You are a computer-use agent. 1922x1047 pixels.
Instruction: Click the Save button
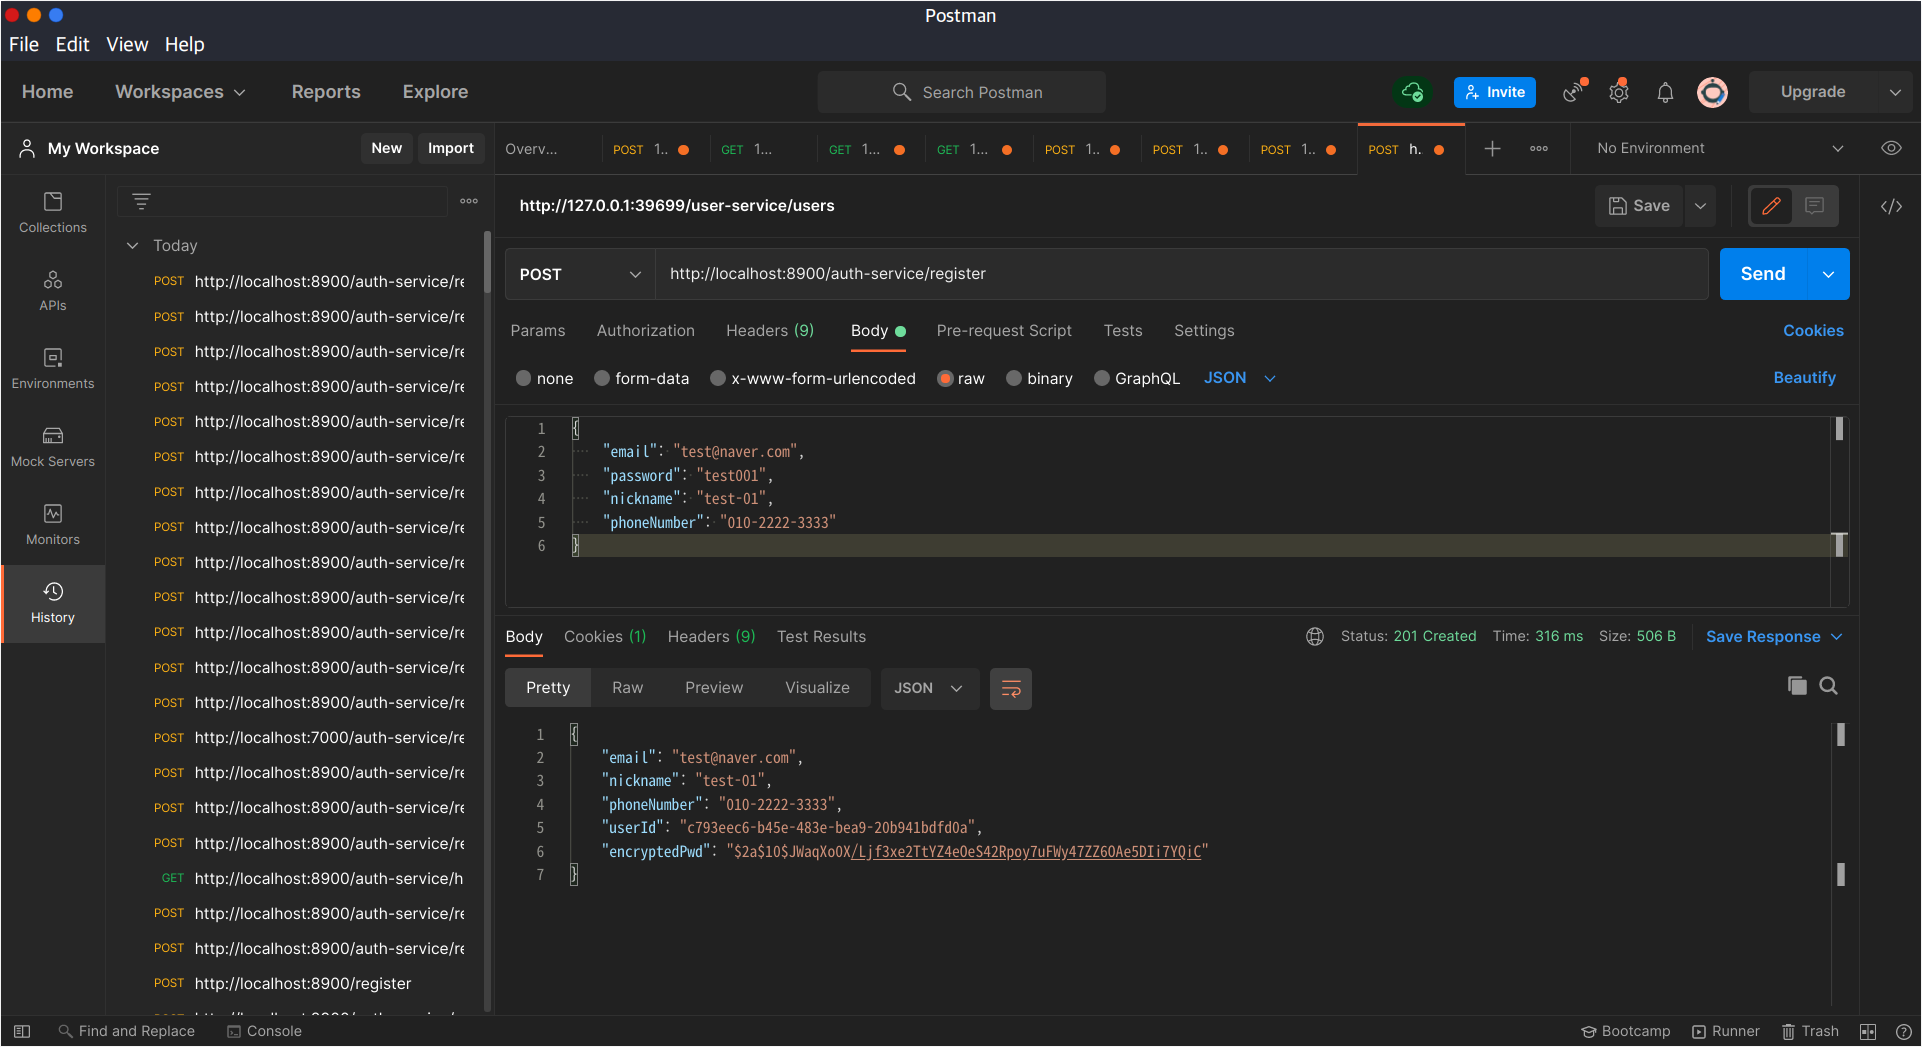click(1639, 206)
